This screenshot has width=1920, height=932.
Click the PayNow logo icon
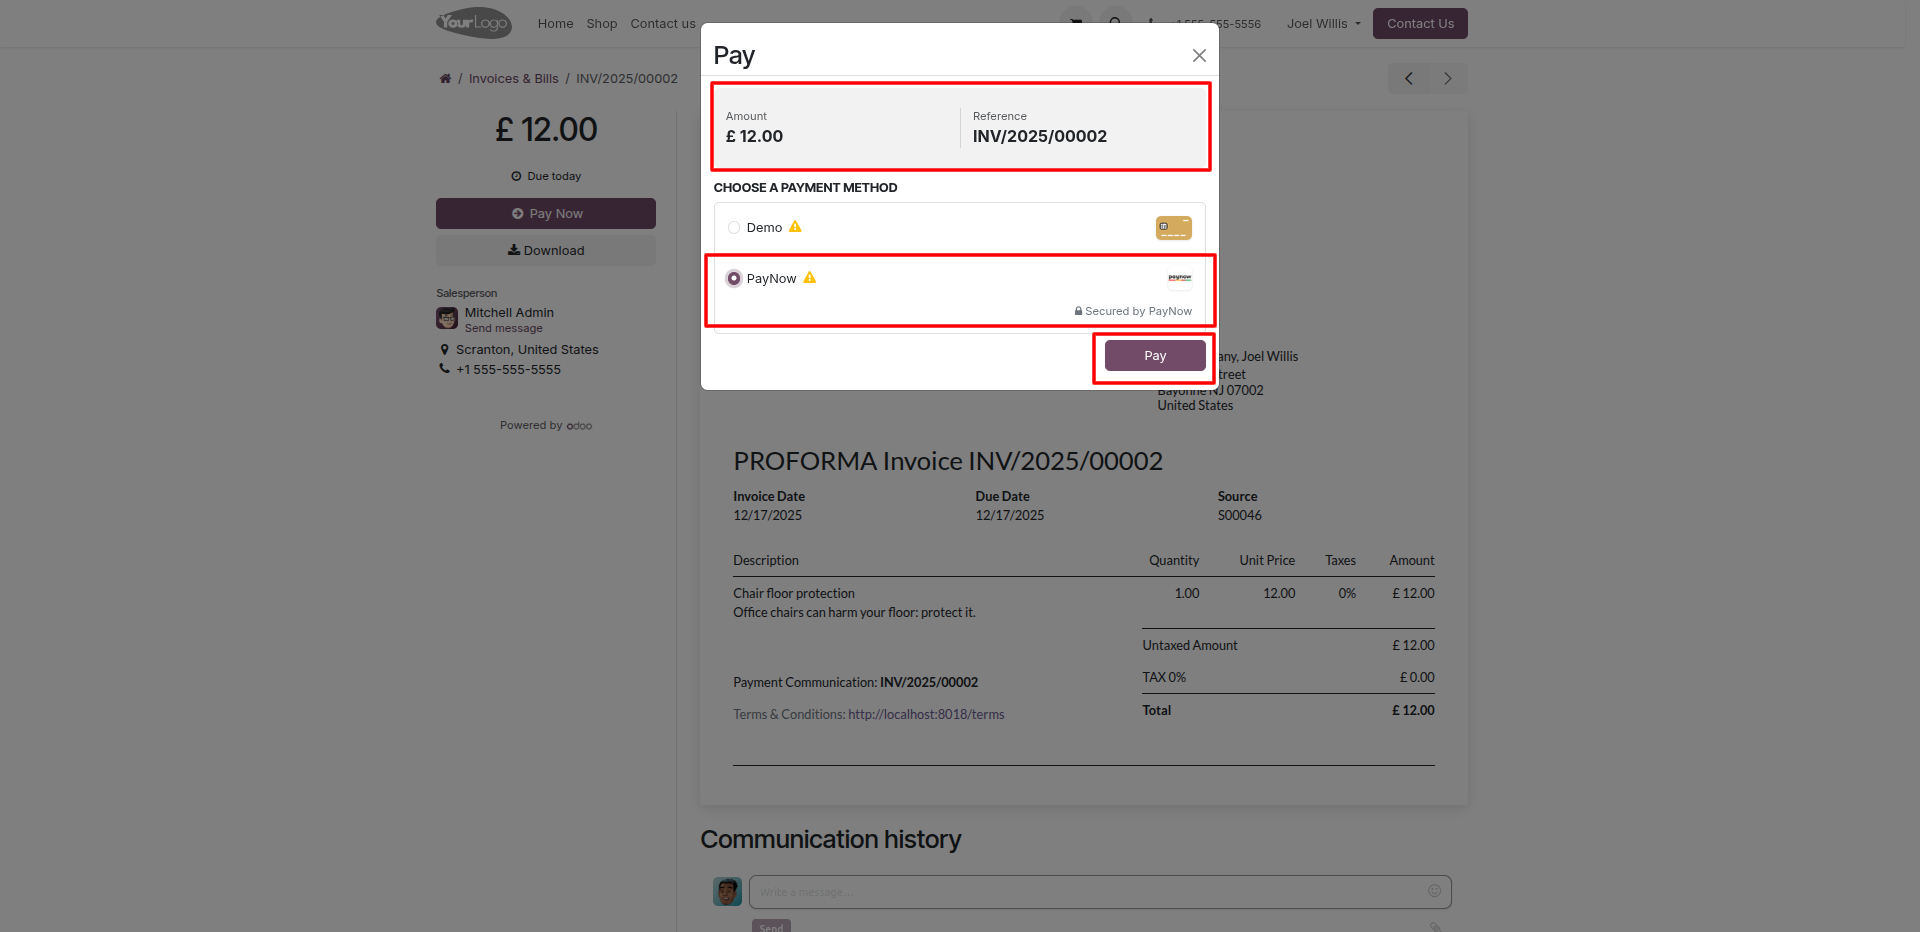(x=1179, y=278)
